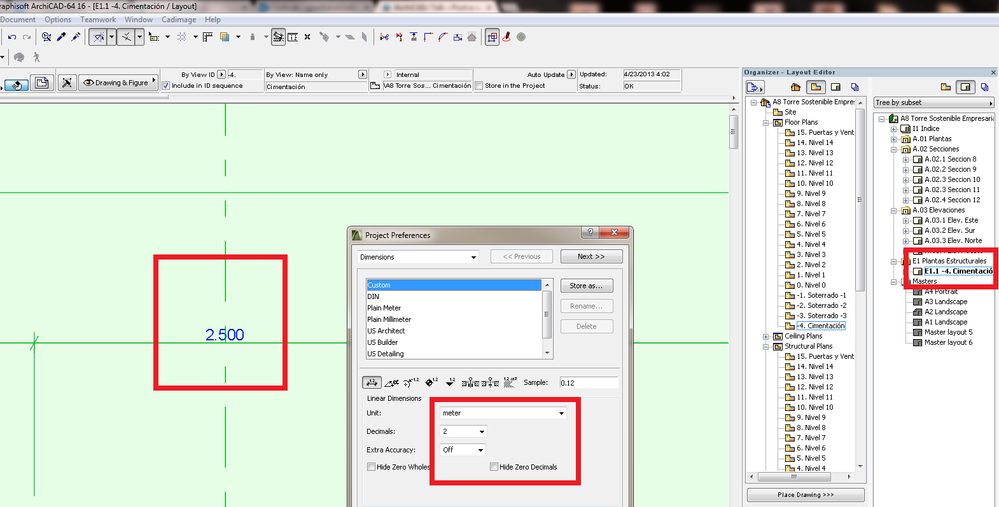Open the Window menu
The width and height of the screenshot is (999, 507).
[x=138, y=20]
